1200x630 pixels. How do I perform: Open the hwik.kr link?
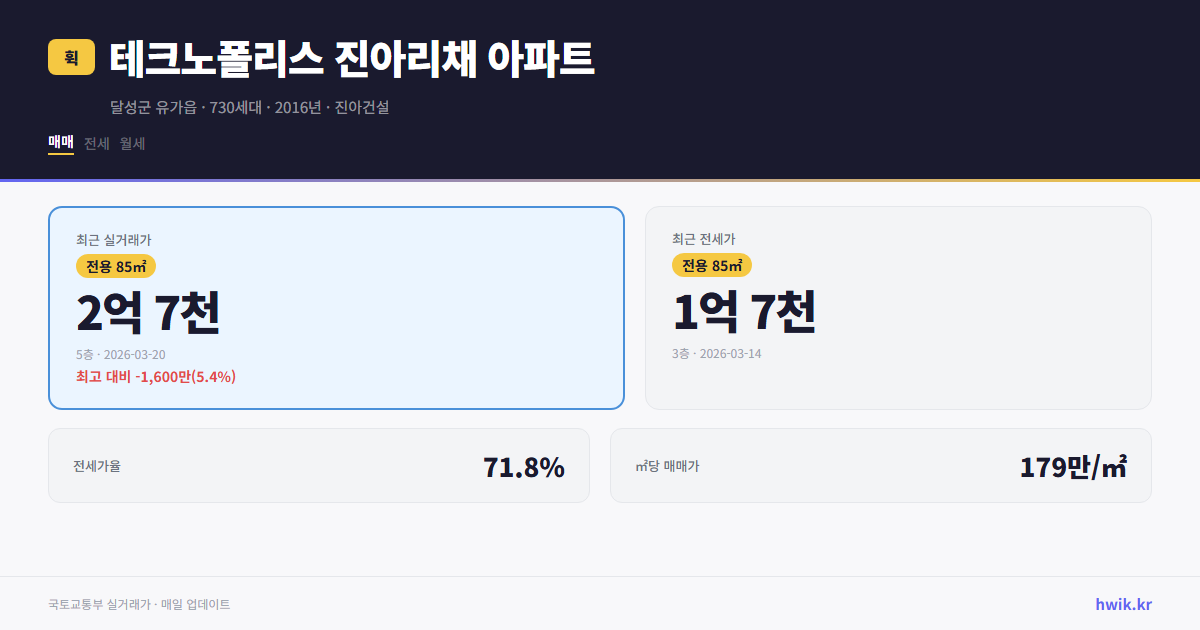point(1123,604)
